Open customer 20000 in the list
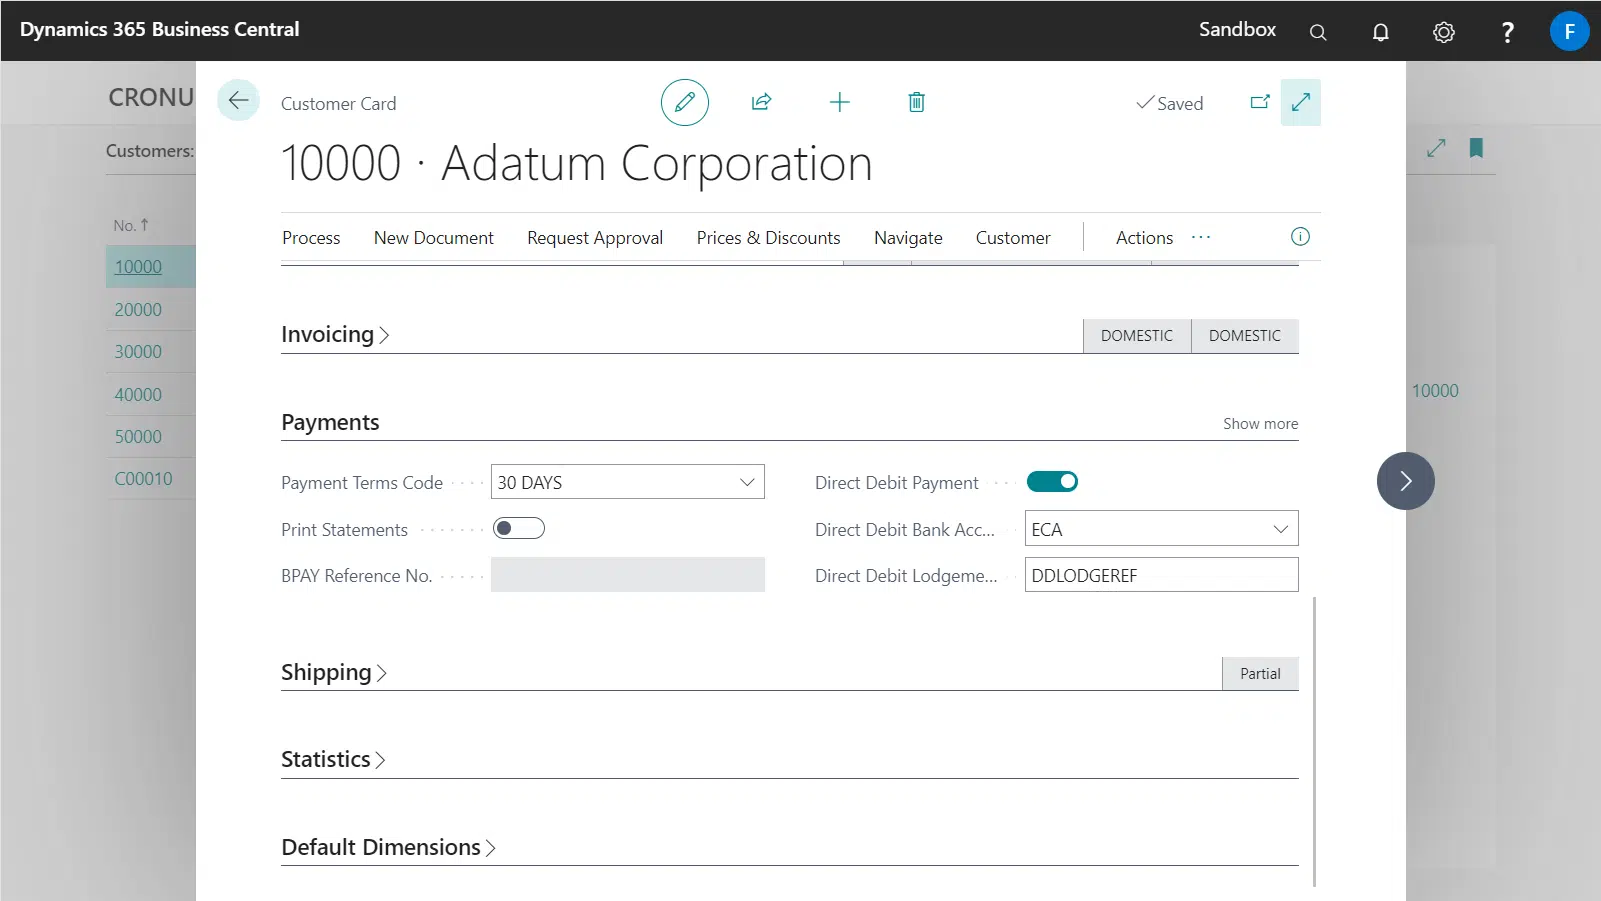Viewport: 1601px width, 901px height. click(138, 310)
